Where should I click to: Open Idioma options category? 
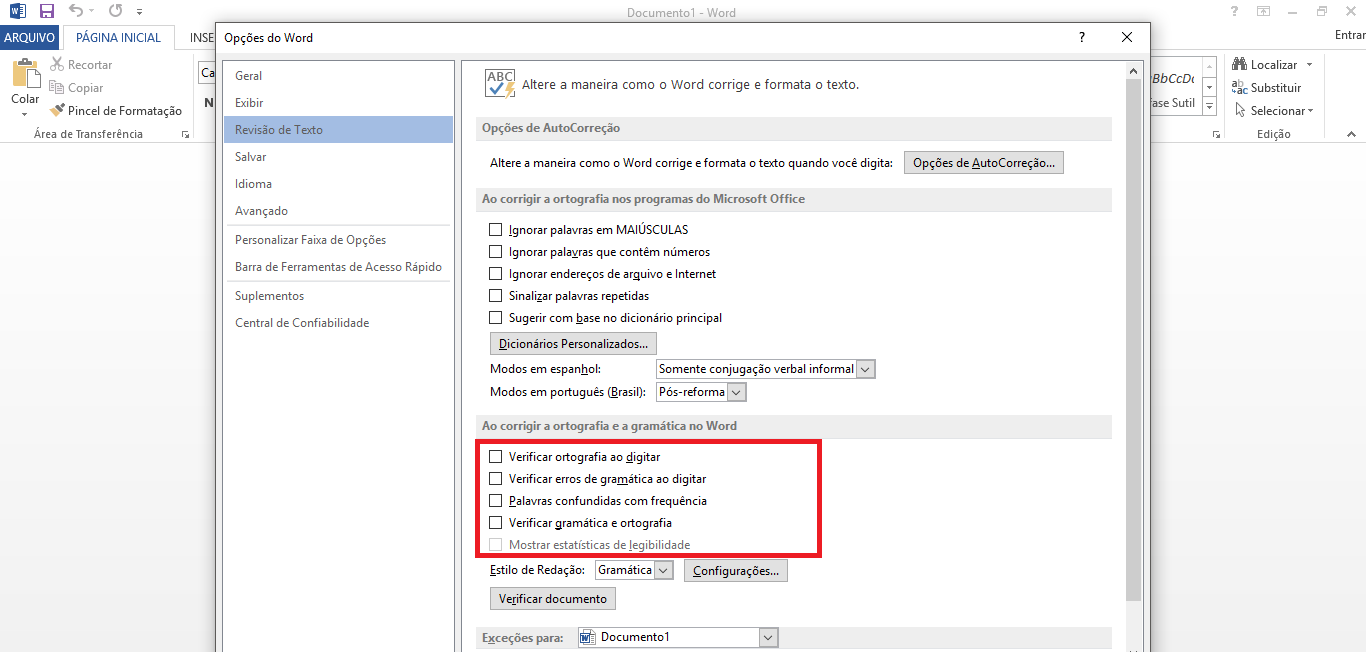pyautogui.click(x=339, y=184)
